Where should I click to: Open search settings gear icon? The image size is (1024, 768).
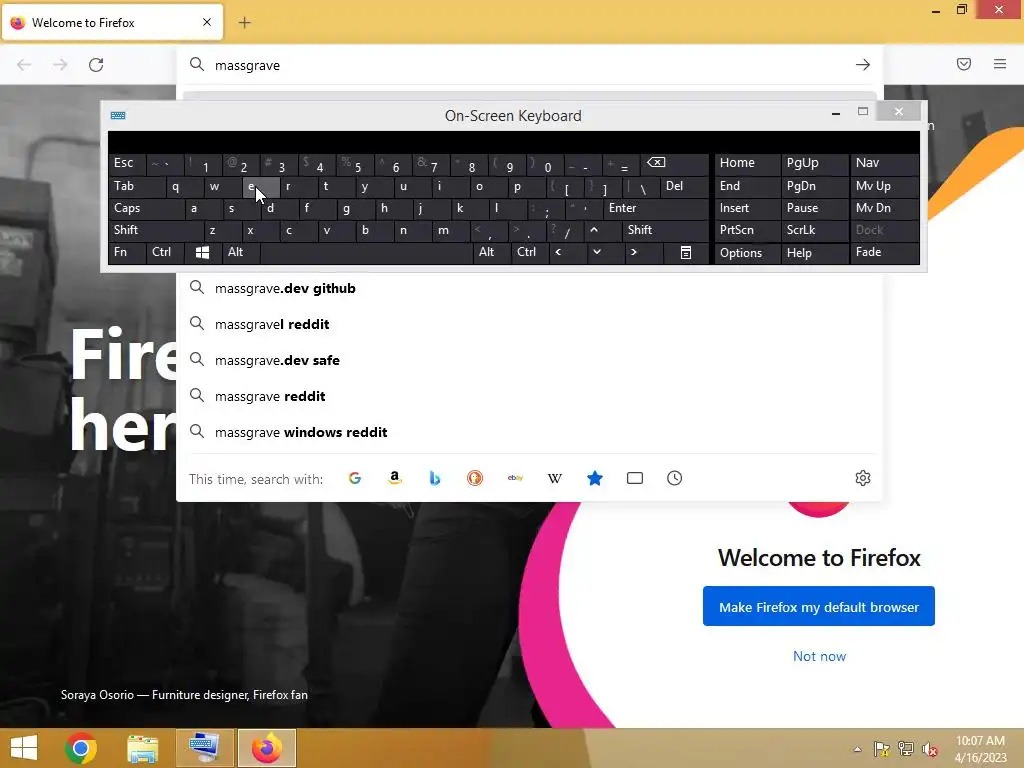[x=863, y=478]
